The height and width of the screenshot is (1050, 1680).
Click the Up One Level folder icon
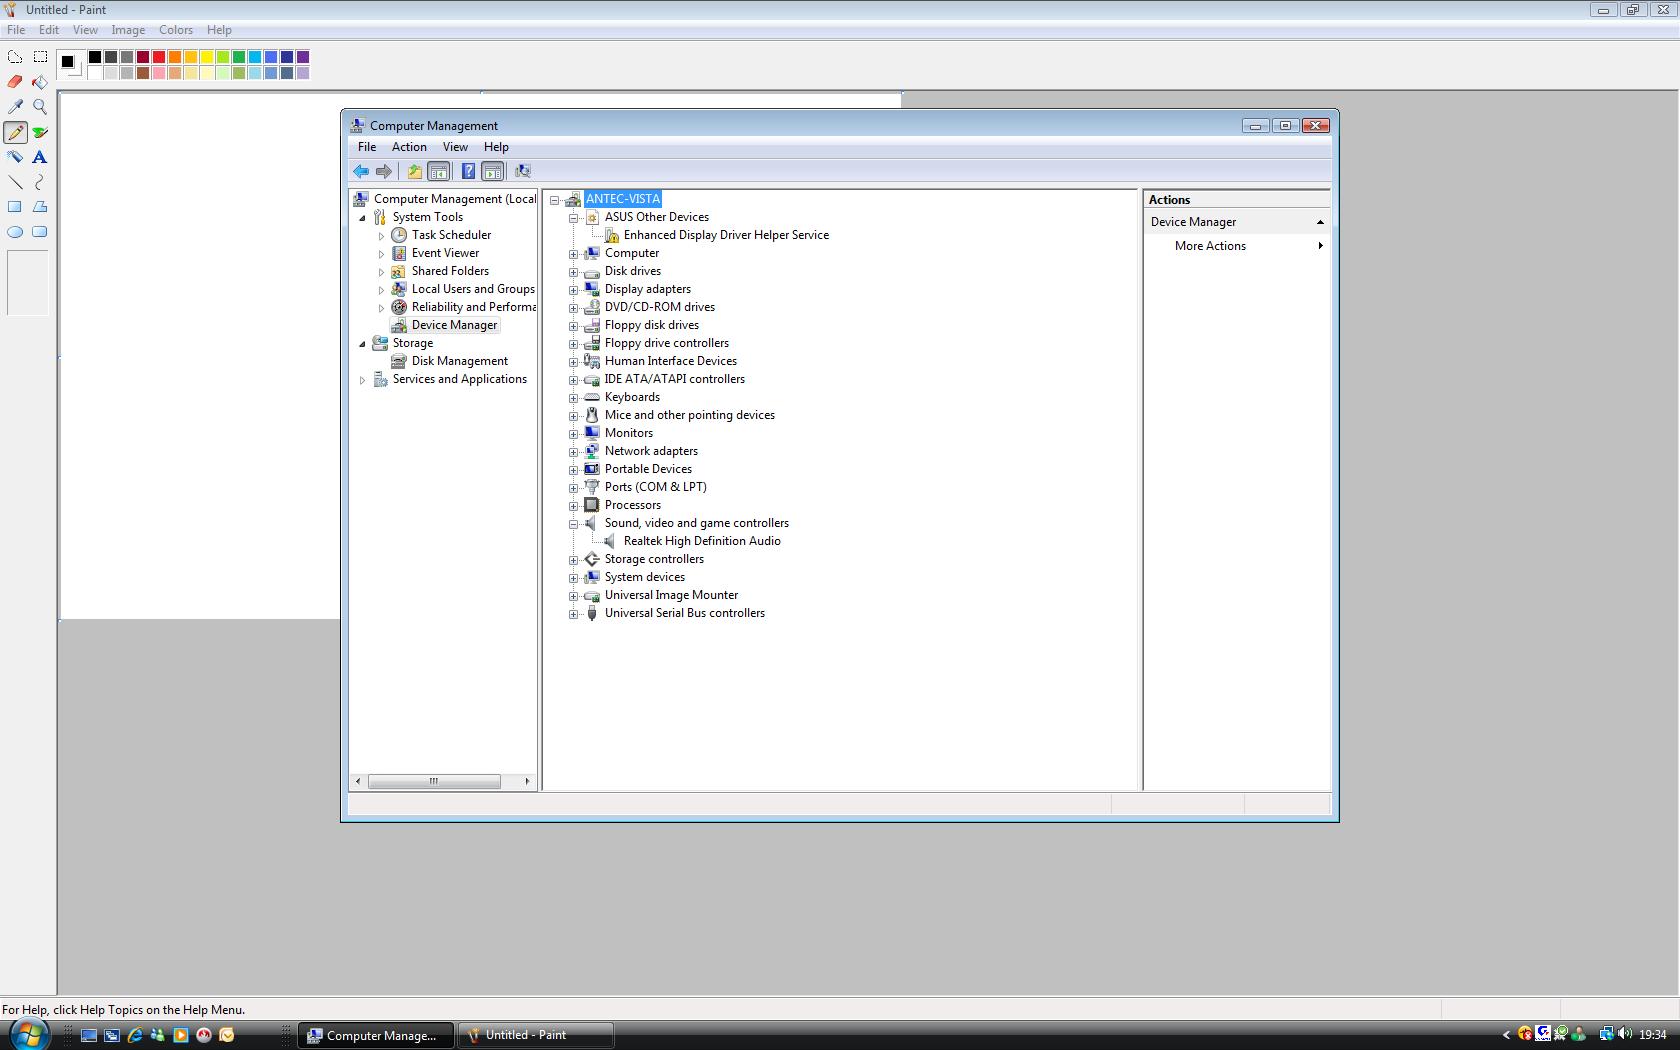[414, 171]
